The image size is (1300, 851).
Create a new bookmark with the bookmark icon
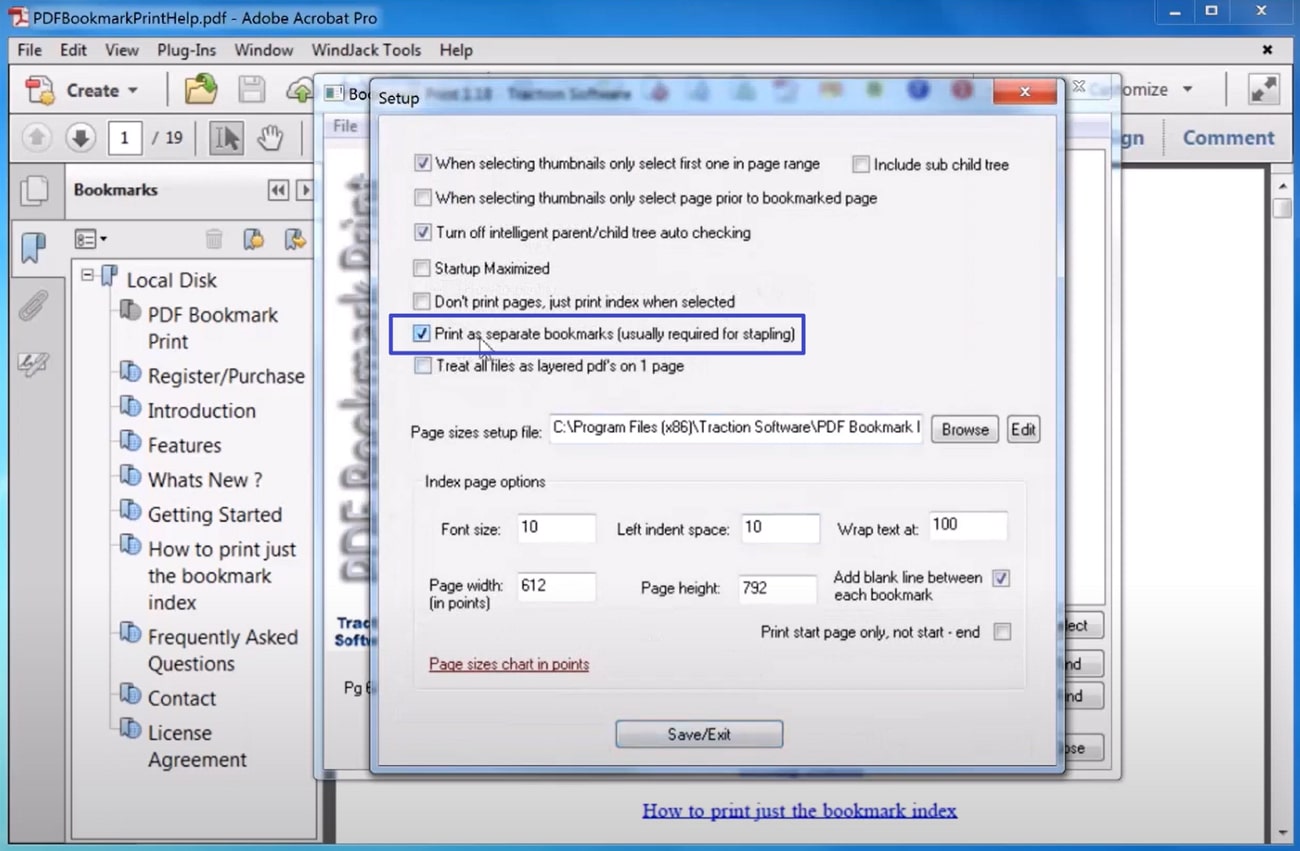click(x=253, y=239)
